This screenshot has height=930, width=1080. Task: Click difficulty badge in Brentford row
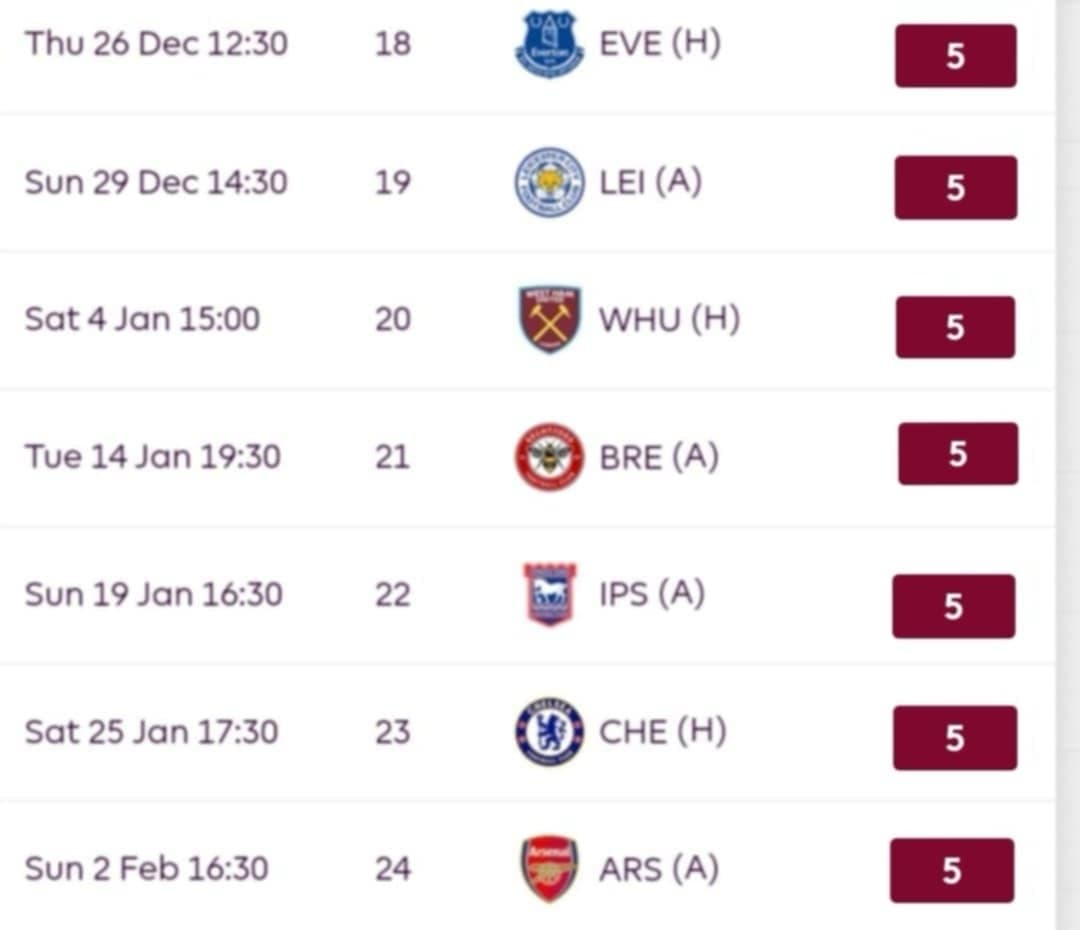coord(957,454)
